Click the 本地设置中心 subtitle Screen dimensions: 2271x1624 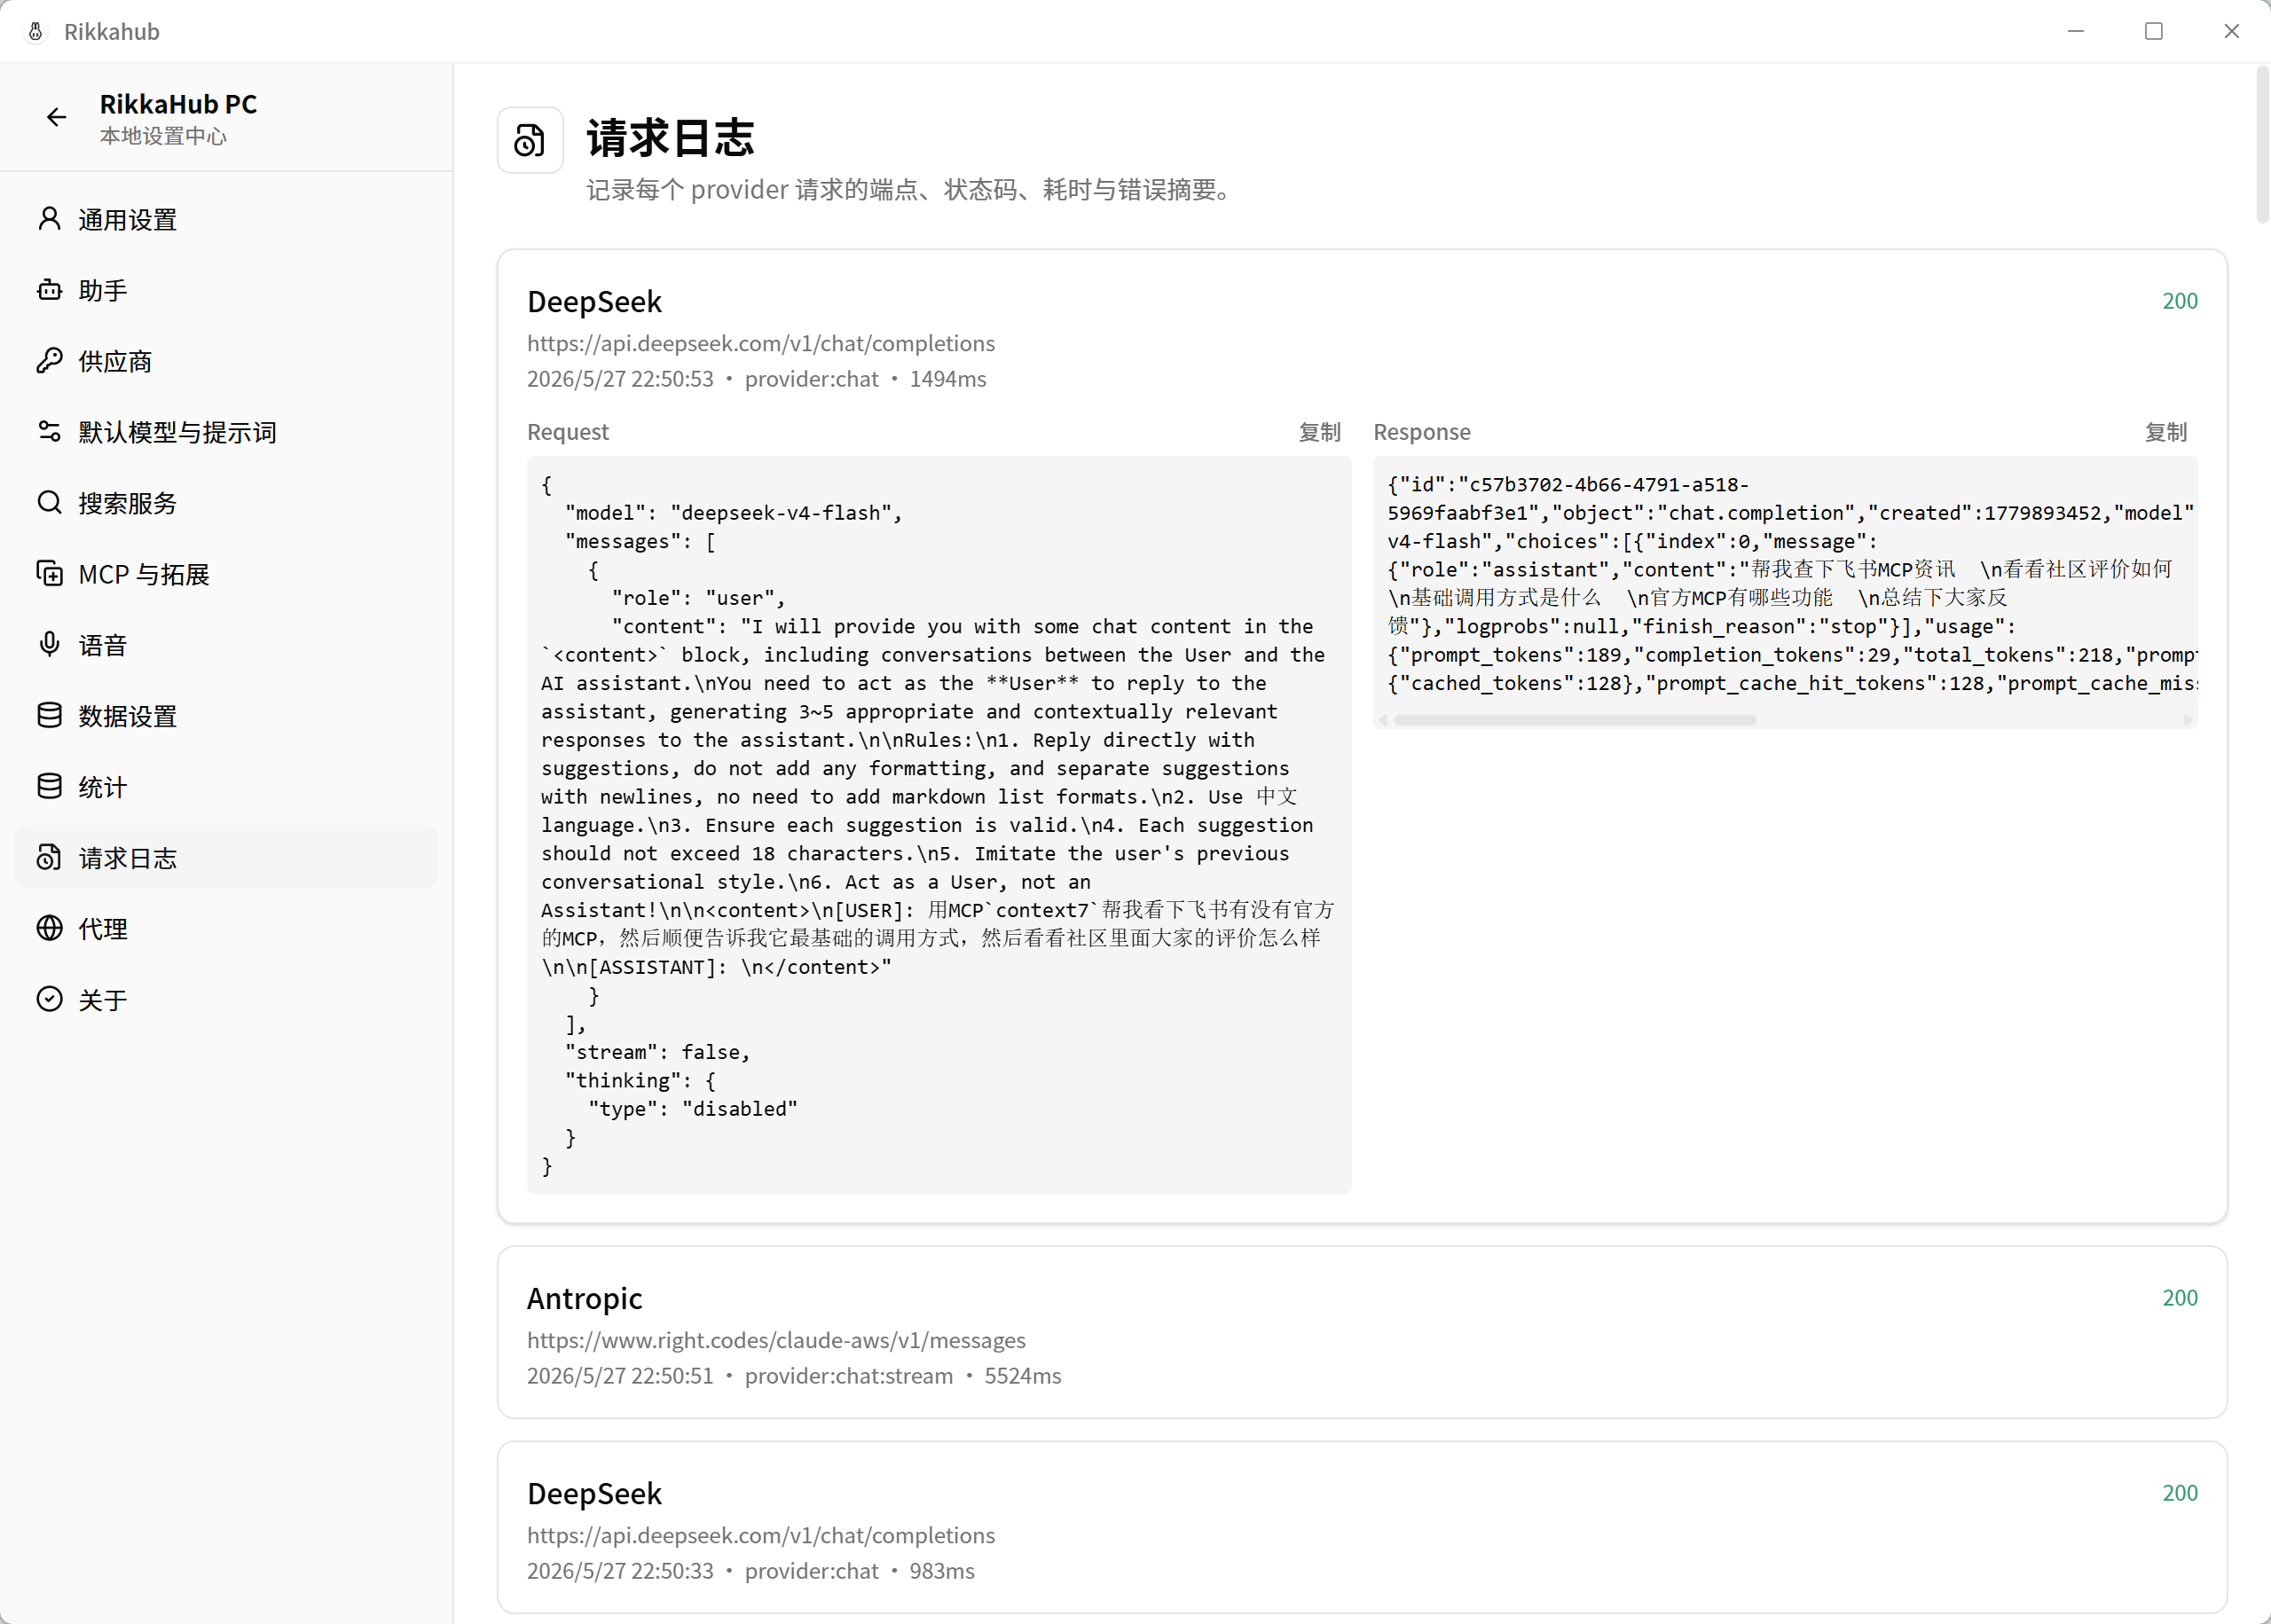[x=163, y=136]
